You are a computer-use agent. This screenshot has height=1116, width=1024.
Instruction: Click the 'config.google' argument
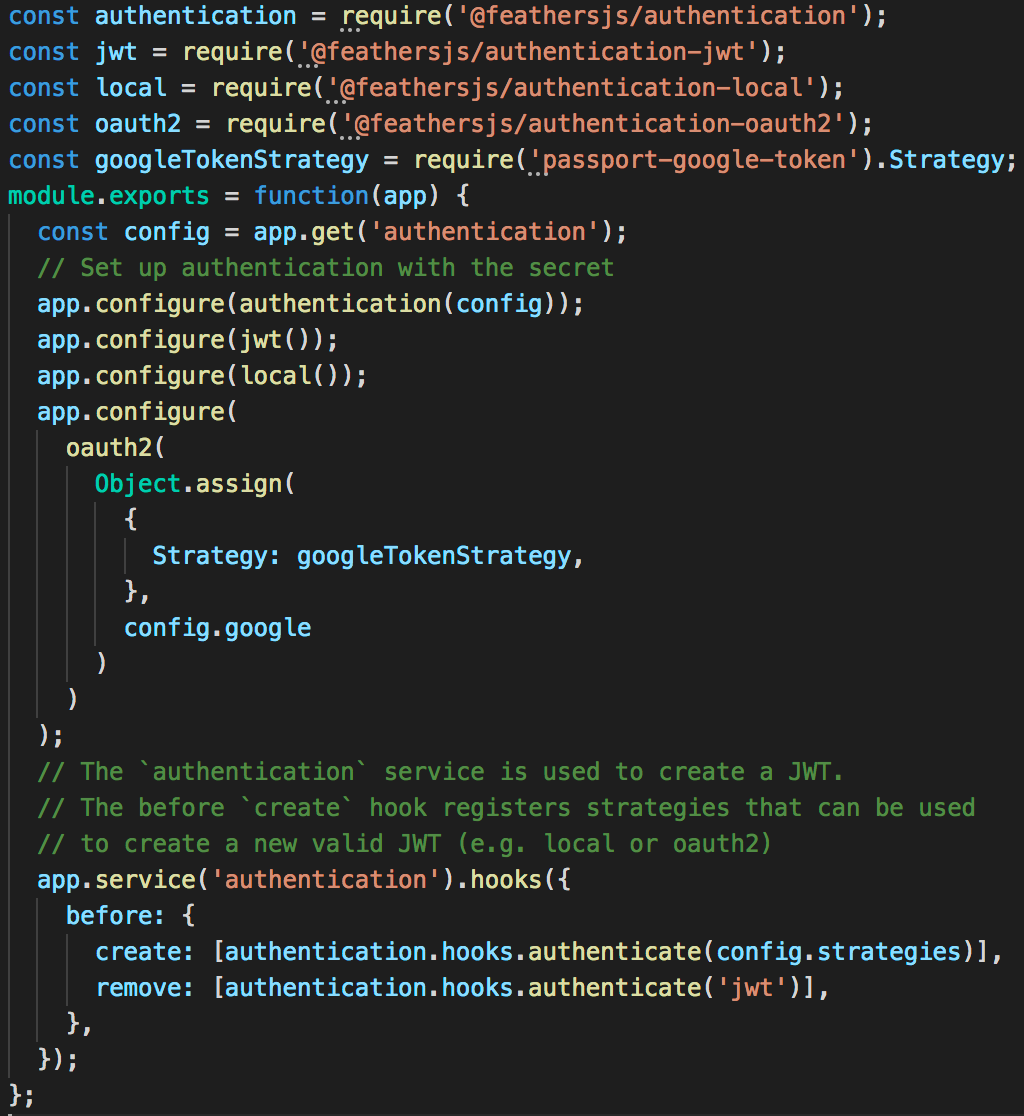[x=217, y=627]
